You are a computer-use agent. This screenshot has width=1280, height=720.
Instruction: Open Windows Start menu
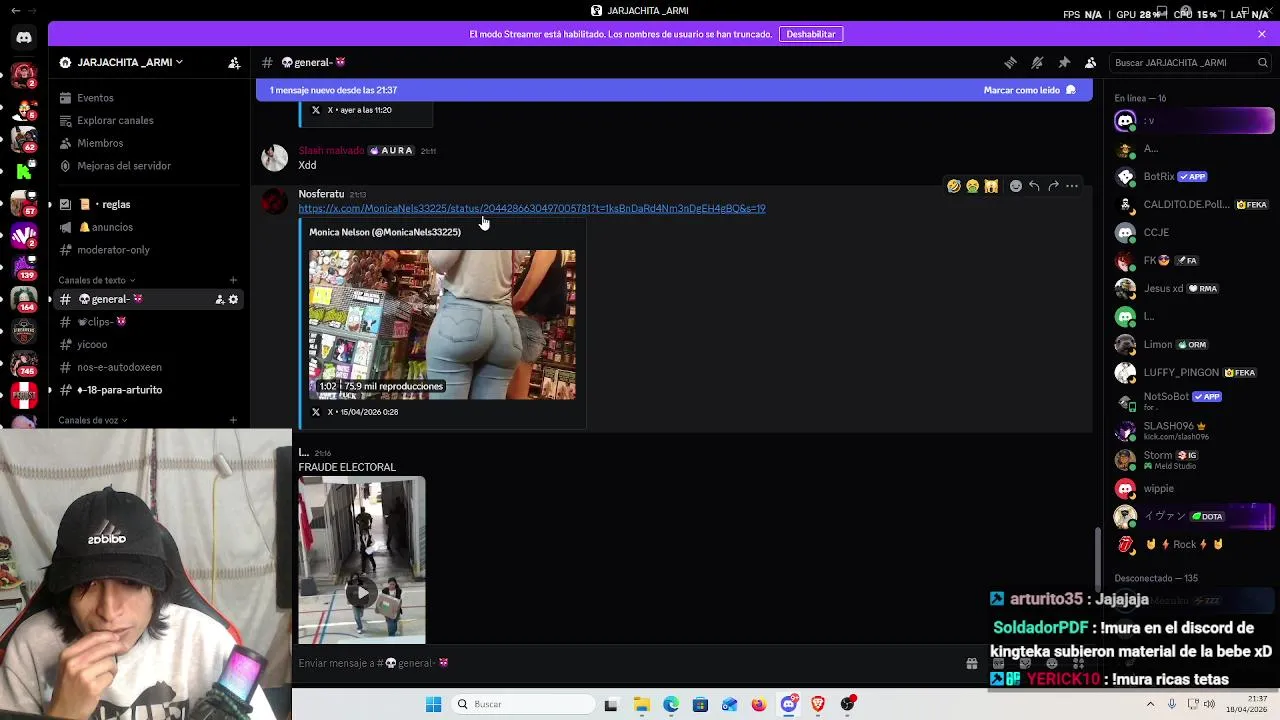433,704
